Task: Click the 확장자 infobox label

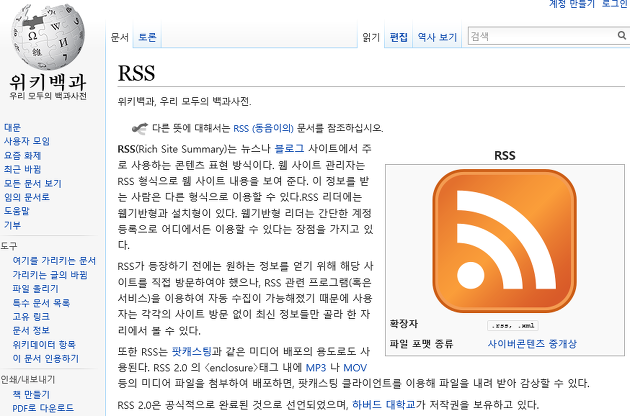Action: pos(404,324)
